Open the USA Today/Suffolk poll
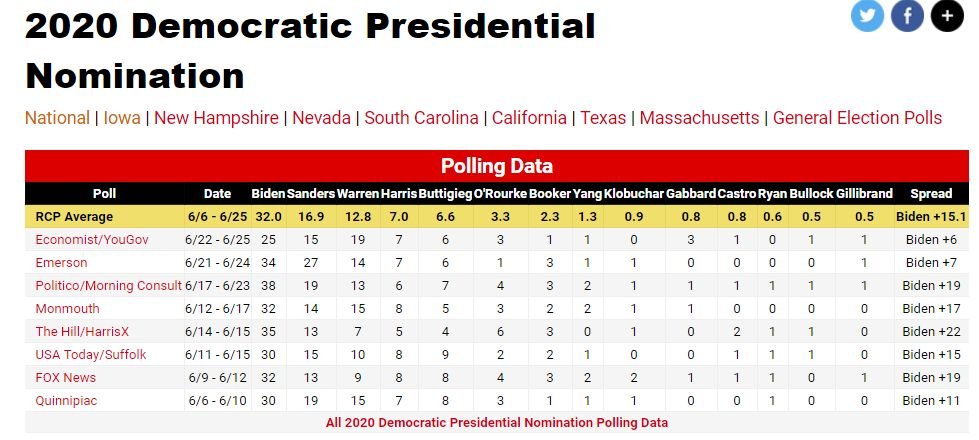979x440 pixels. coord(91,354)
